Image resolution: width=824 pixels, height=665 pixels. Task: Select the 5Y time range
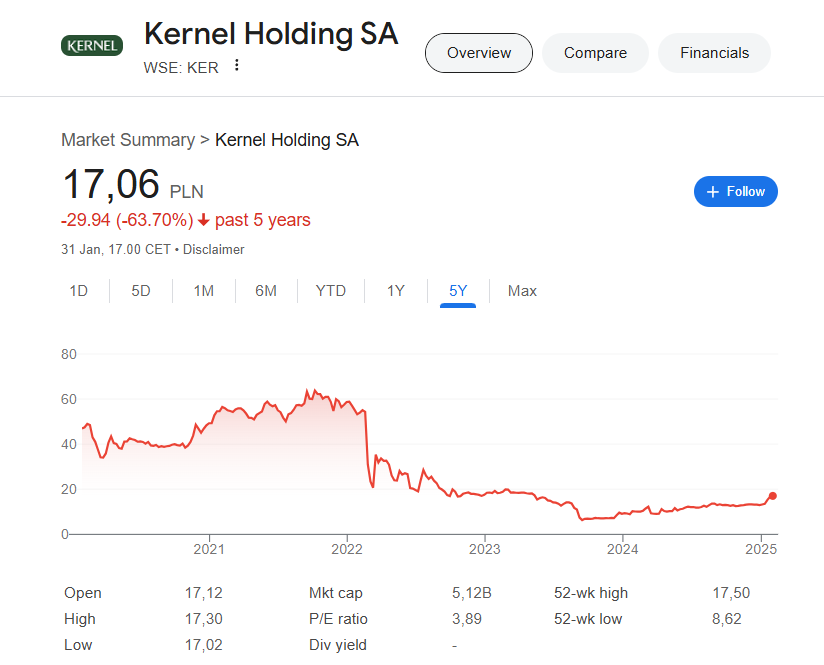(458, 291)
